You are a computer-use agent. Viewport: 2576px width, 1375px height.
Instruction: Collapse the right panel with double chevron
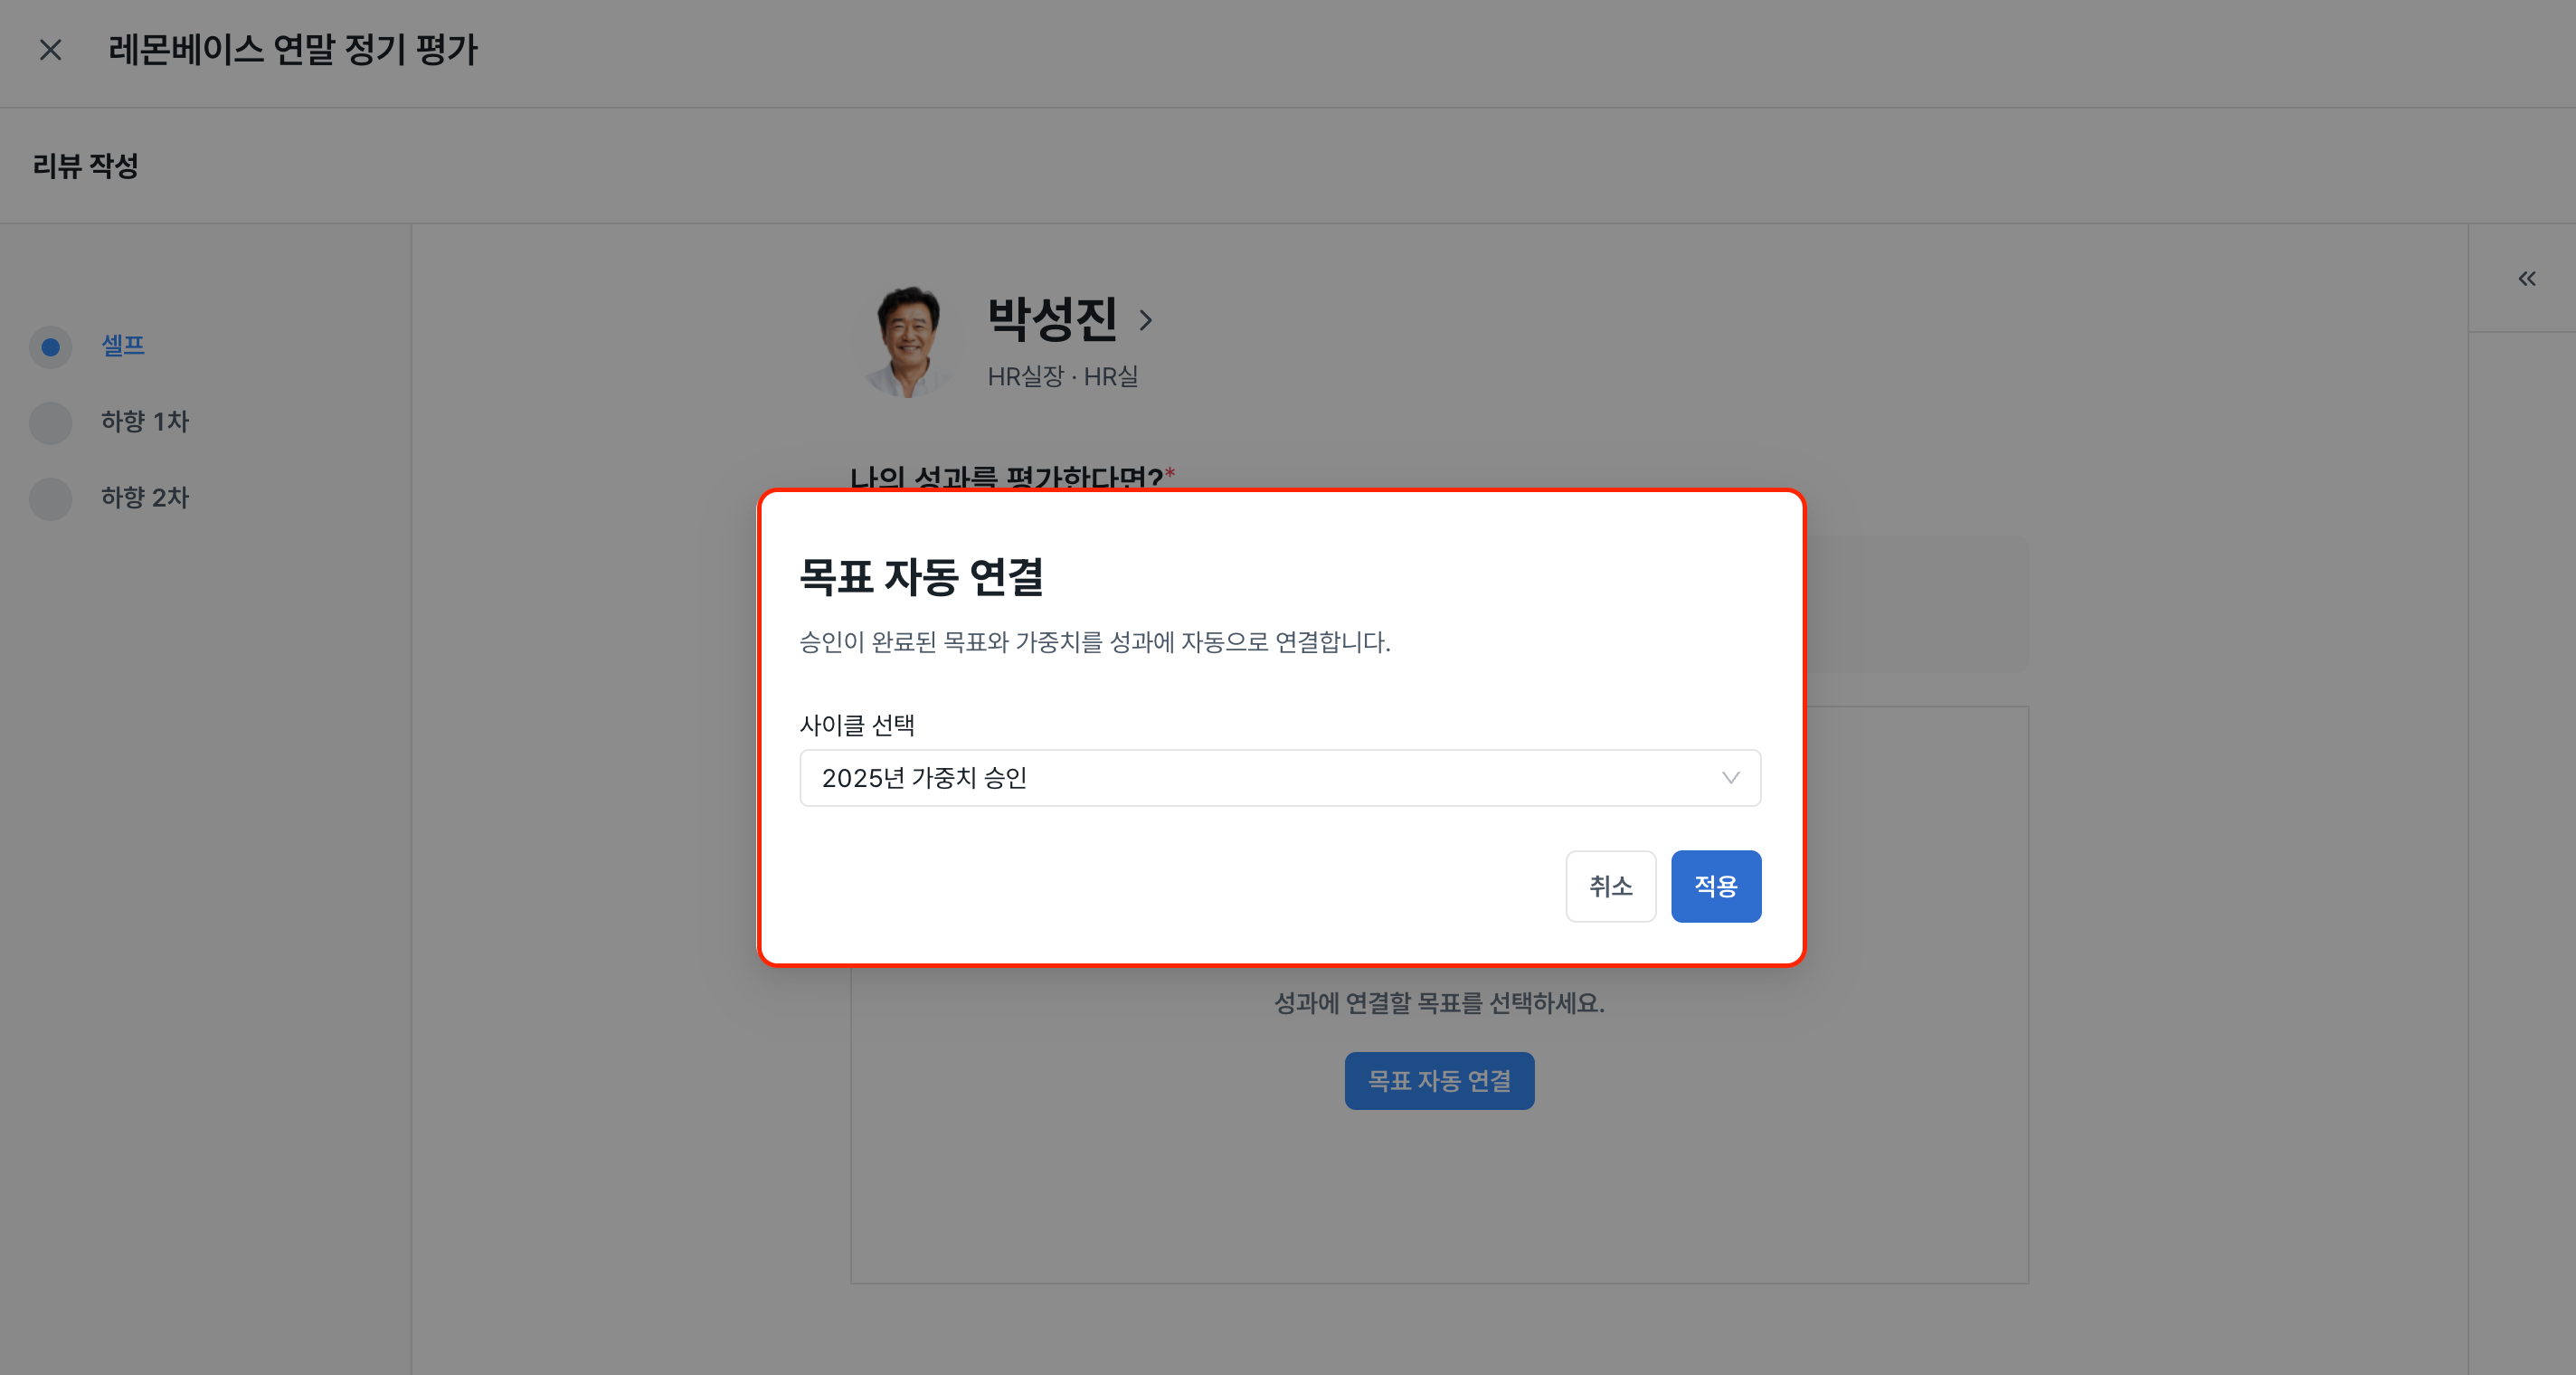(2526, 279)
